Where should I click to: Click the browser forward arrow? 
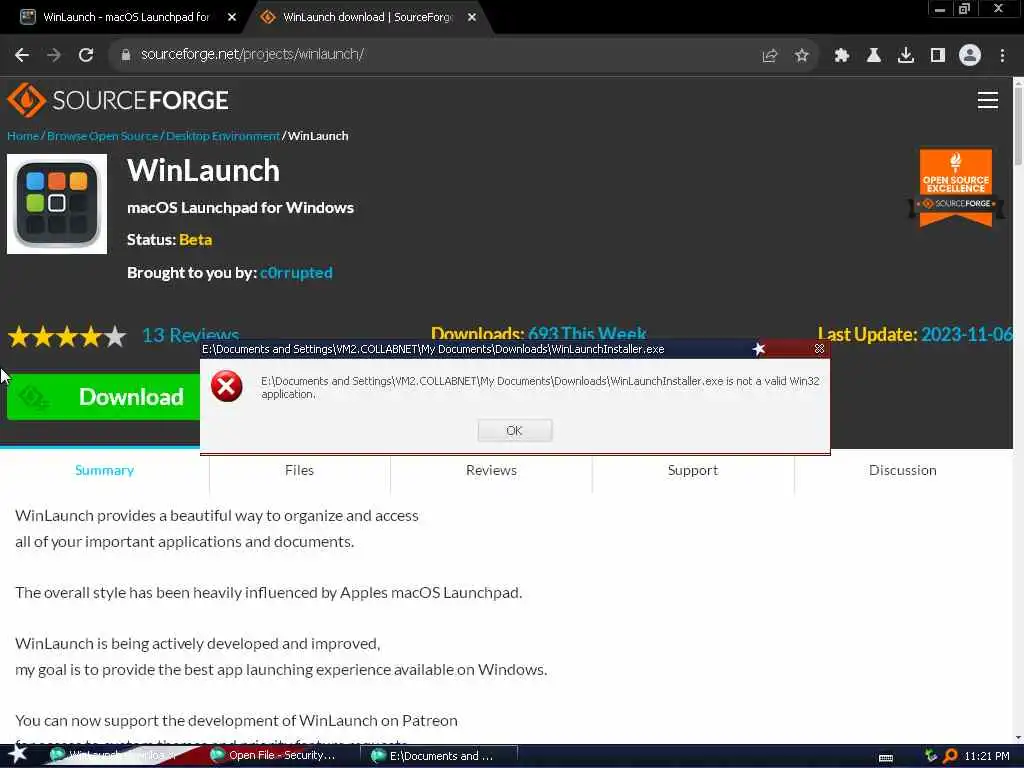click(x=54, y=56)
